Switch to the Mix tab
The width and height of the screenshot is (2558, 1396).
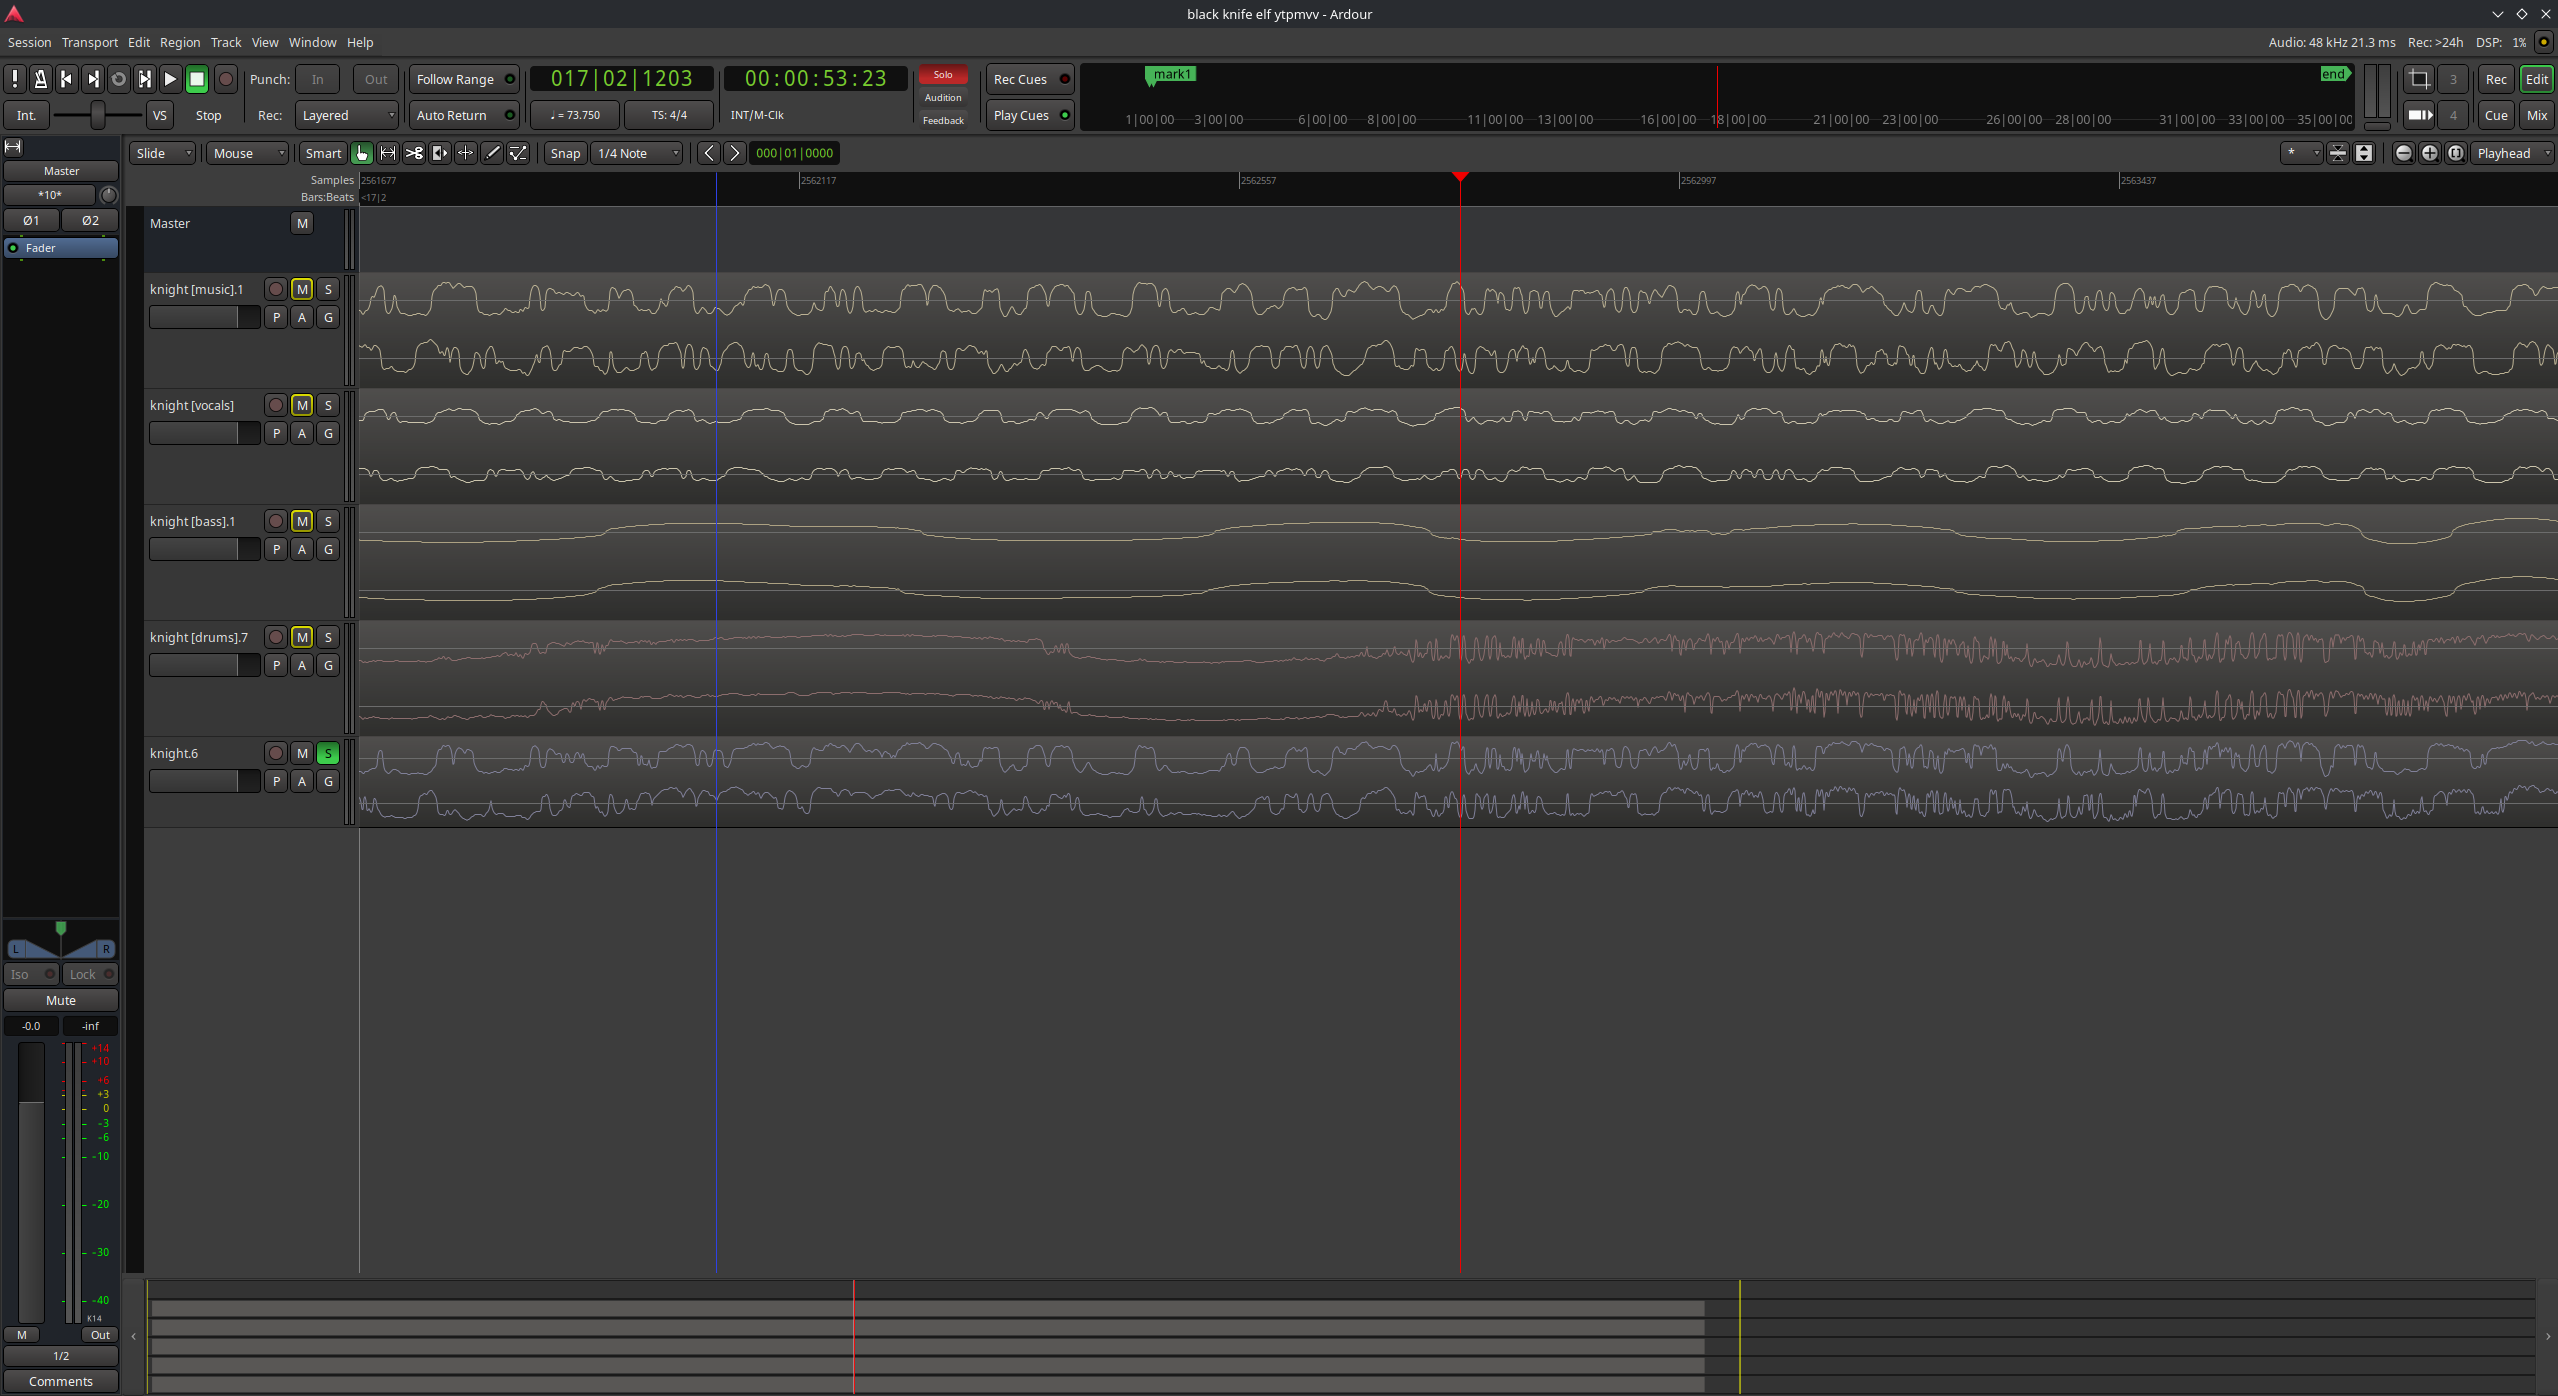coord(2537,115)
